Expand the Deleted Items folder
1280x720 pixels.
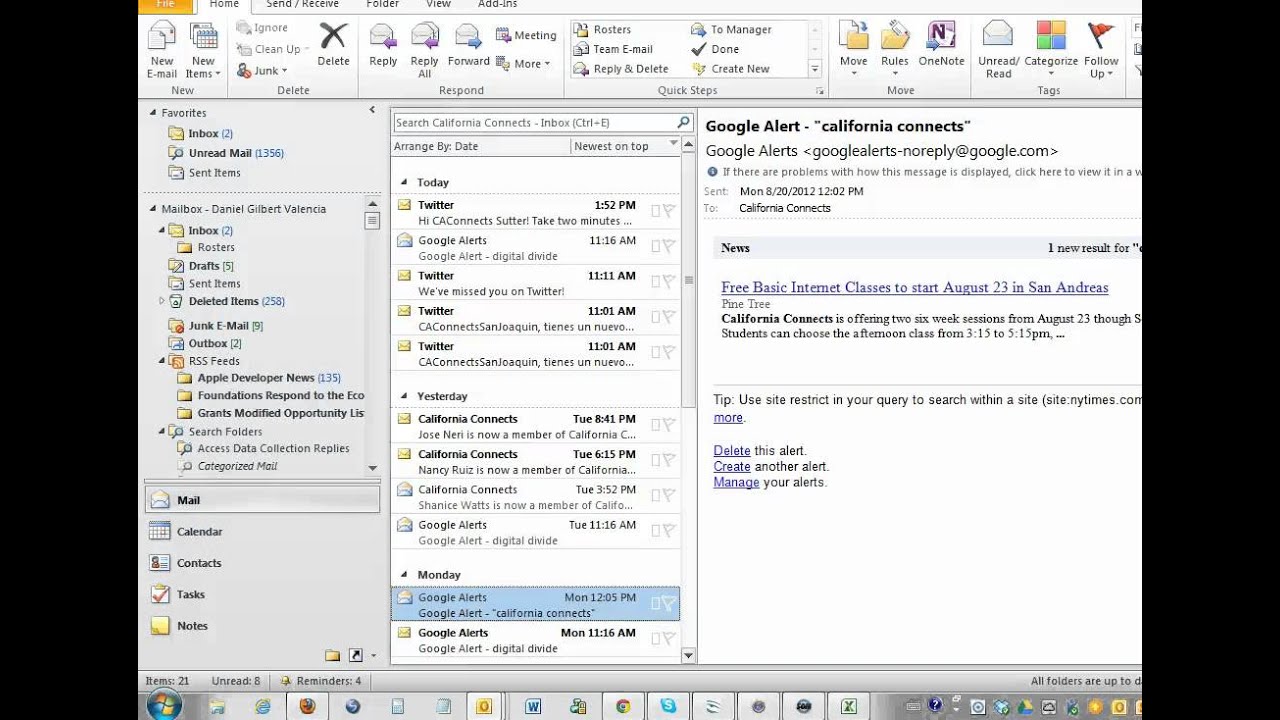coord(161,301)
